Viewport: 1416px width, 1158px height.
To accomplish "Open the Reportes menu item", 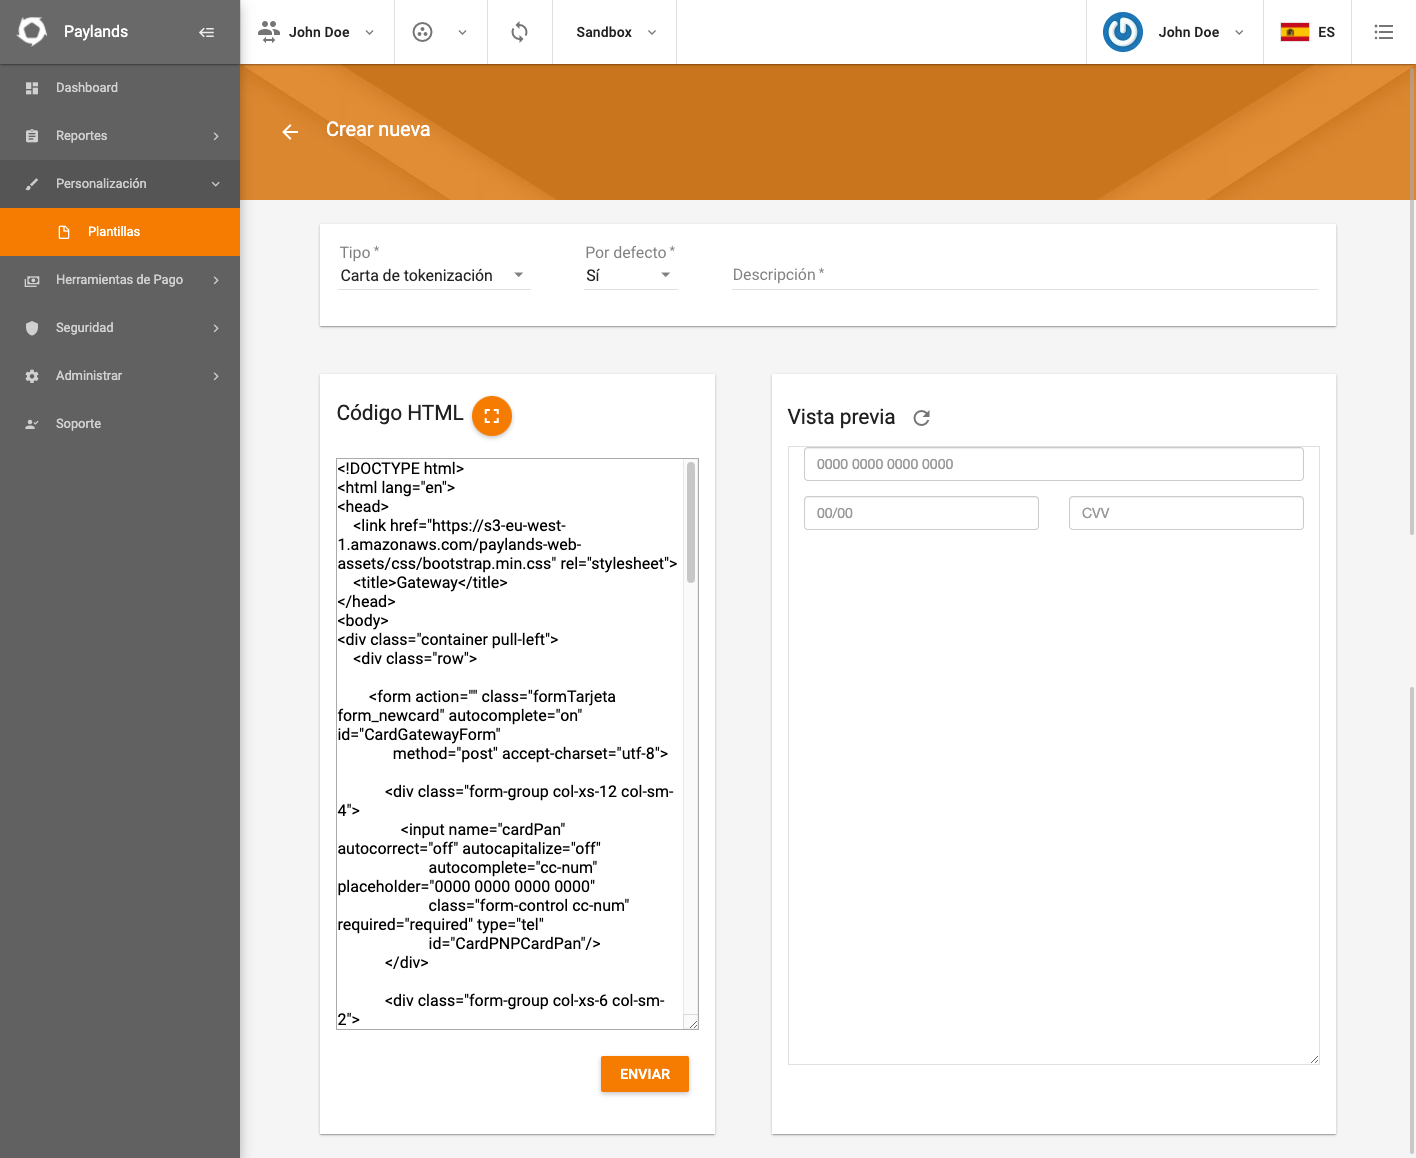I will 120,136.
